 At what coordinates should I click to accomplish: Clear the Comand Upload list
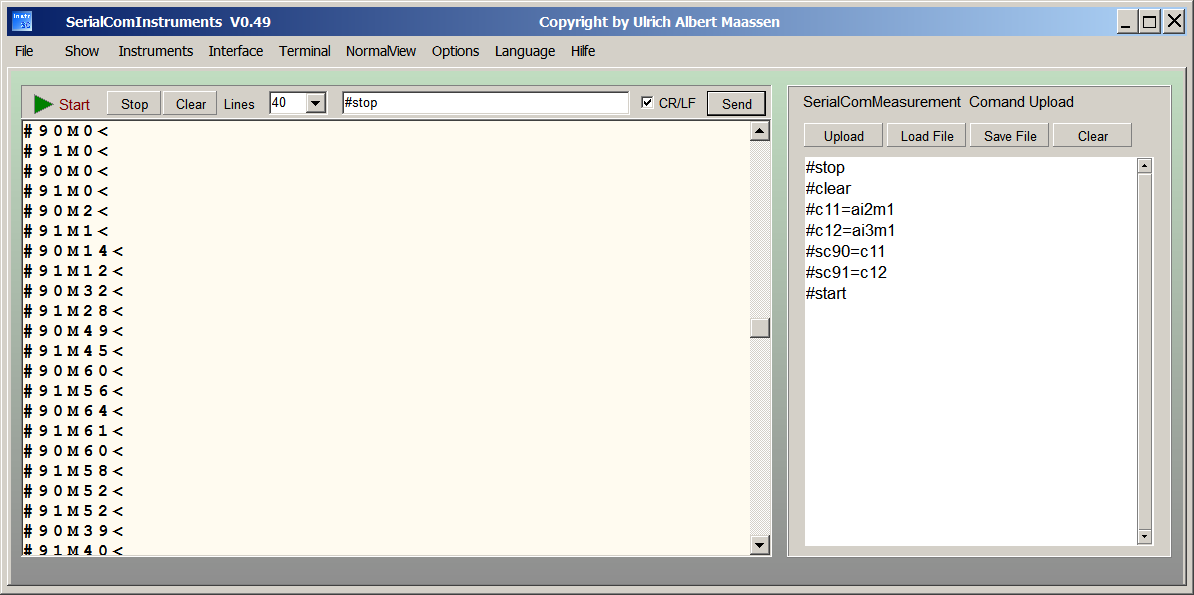[1092, 136]
